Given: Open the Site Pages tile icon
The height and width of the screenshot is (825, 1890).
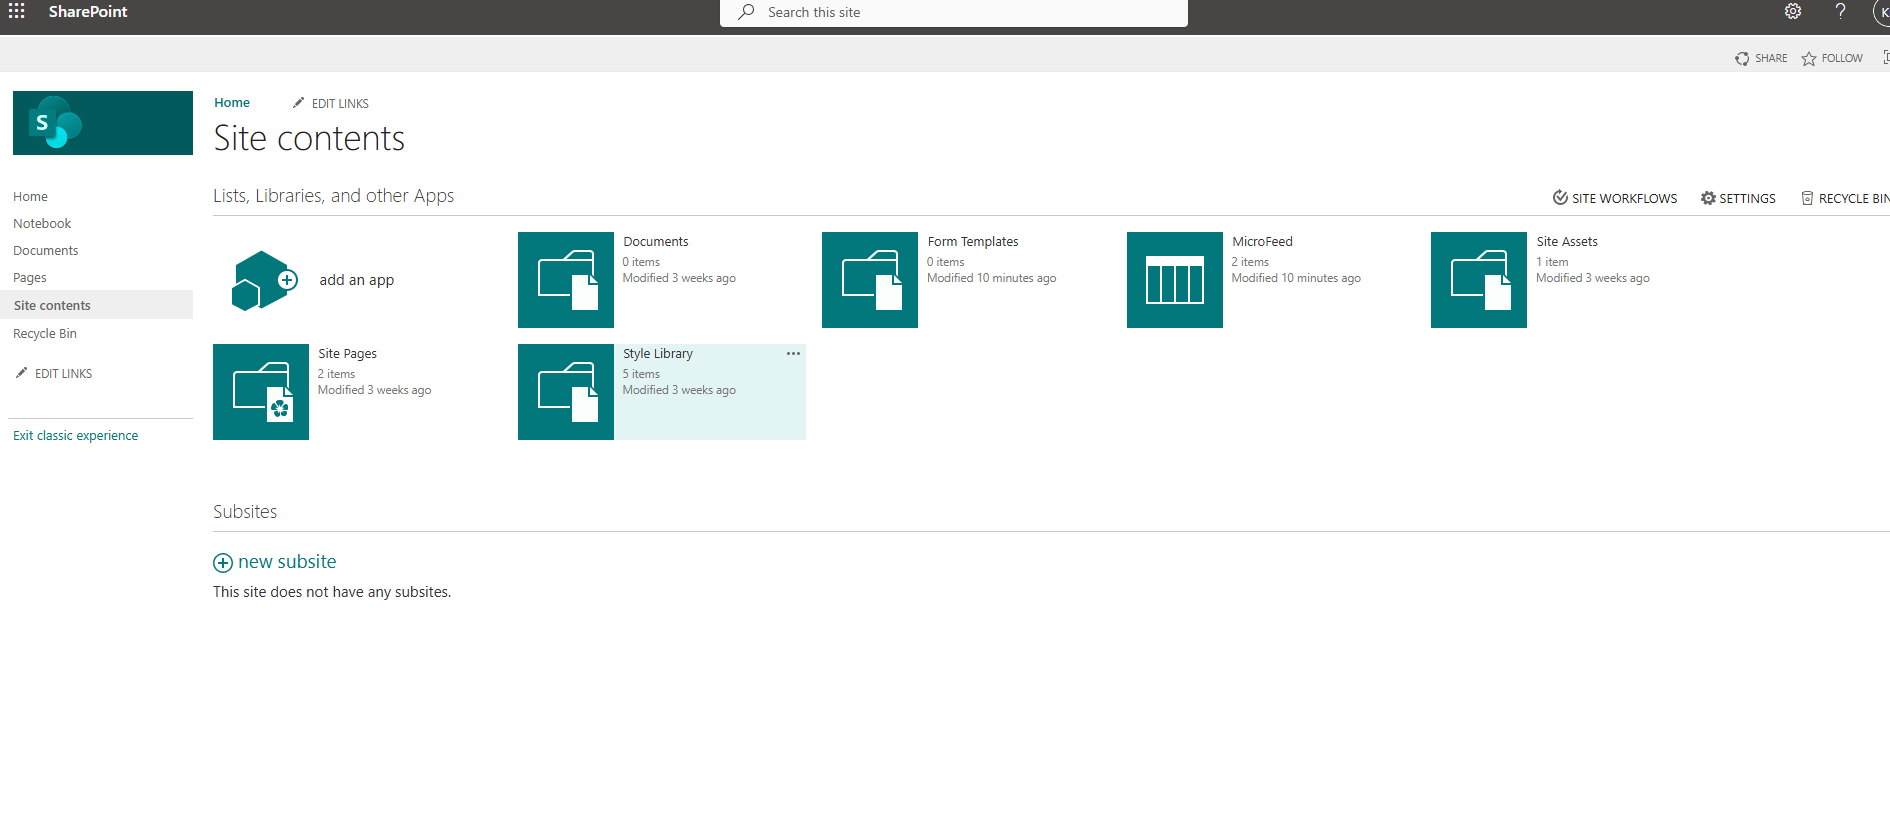Looking at the screenshot, I should pos(261,392).
